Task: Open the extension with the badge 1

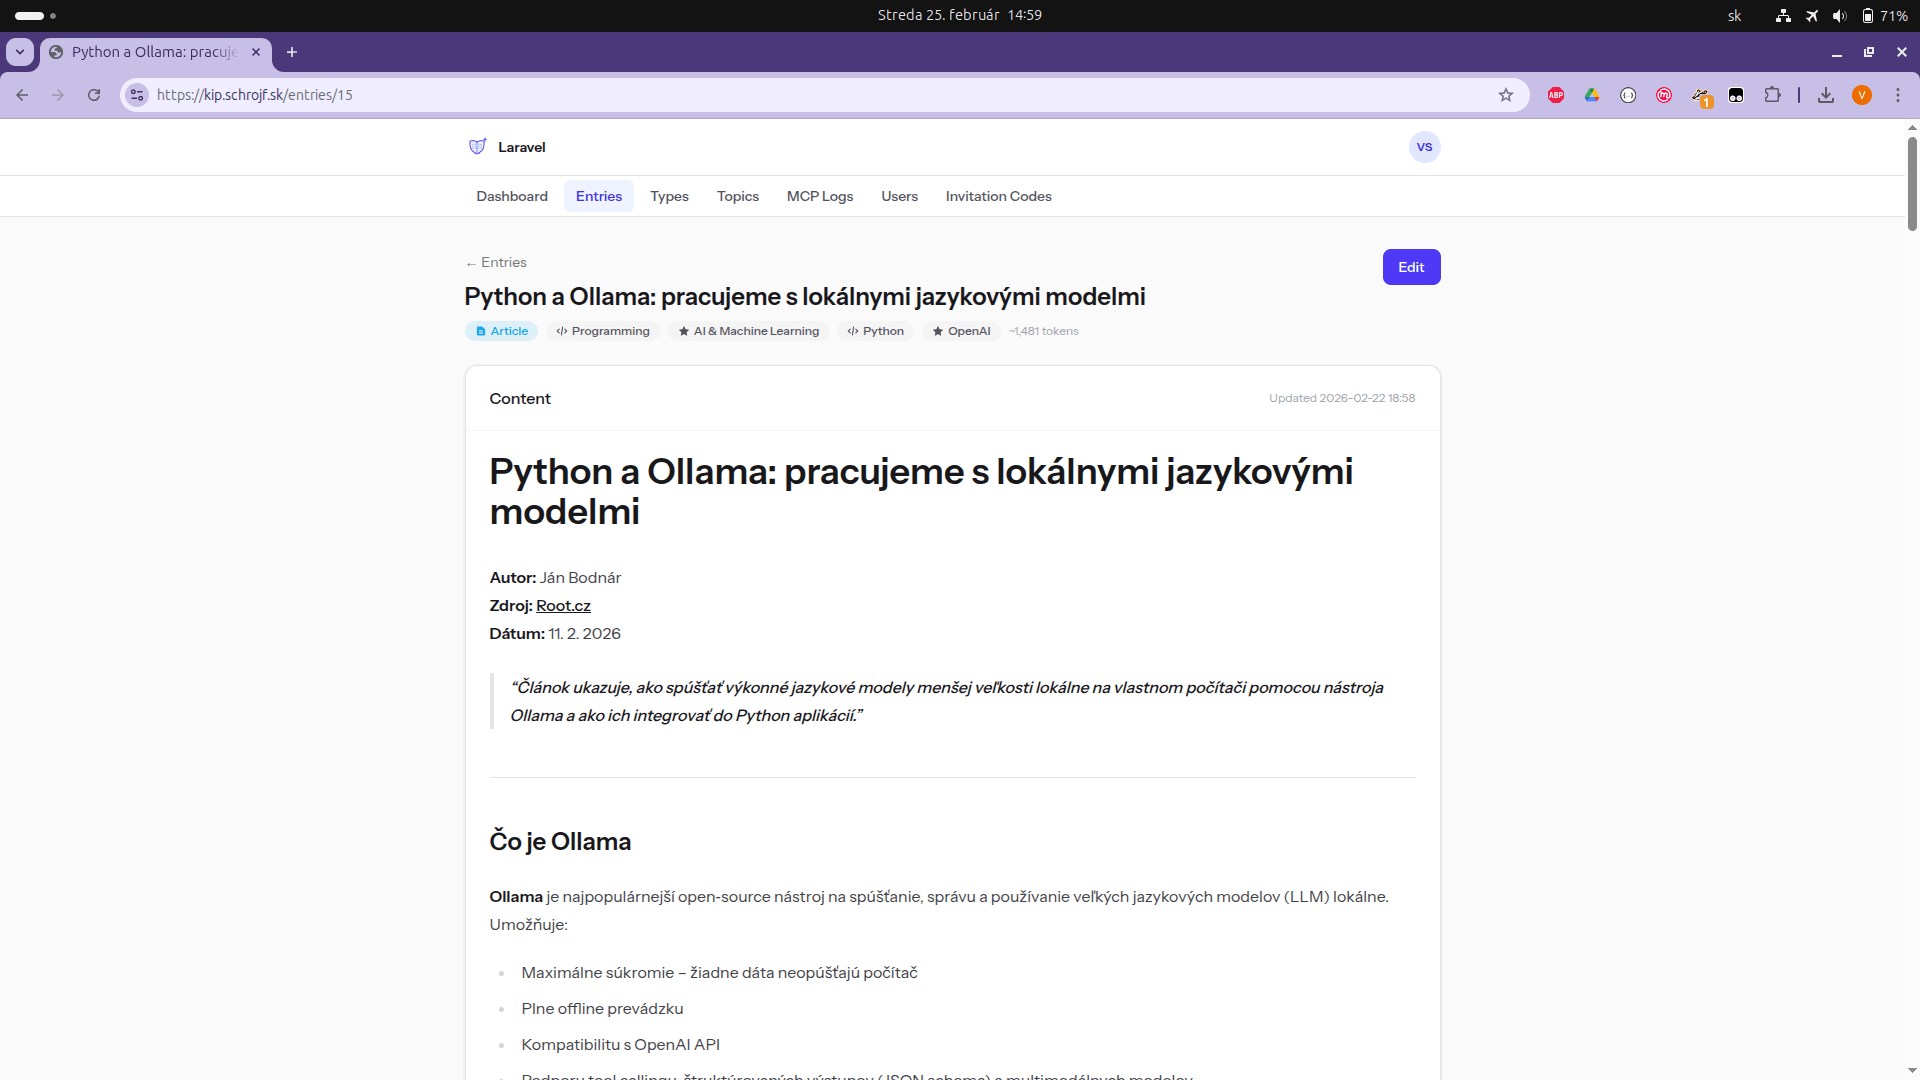Action: (1701, 96)
